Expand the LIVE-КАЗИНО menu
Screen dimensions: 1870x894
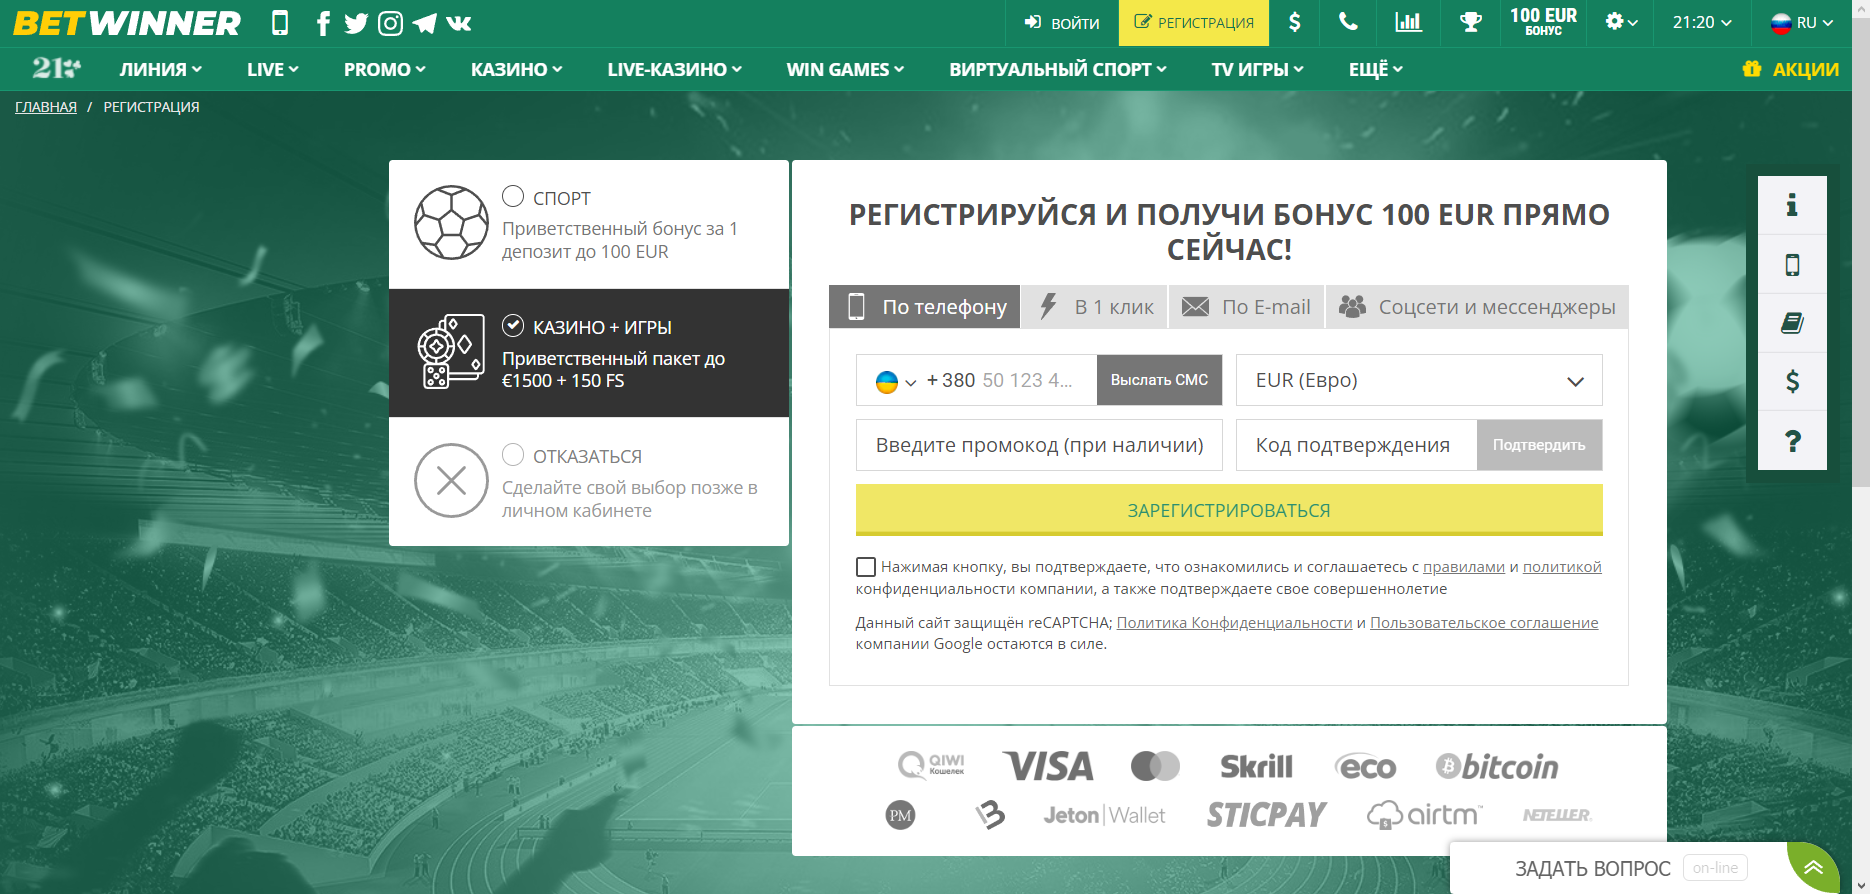(x=675, y=69)
